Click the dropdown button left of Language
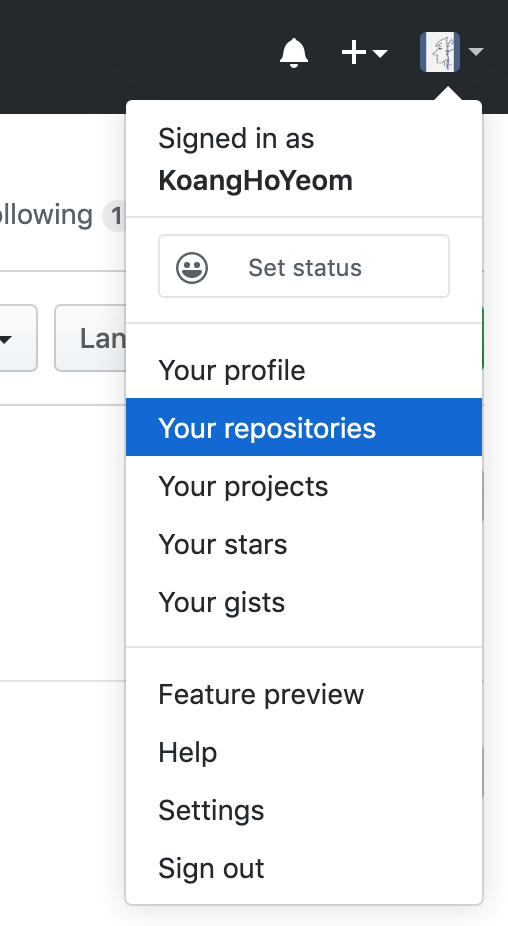This screenshot has height=926, width=508. point(18,338)
